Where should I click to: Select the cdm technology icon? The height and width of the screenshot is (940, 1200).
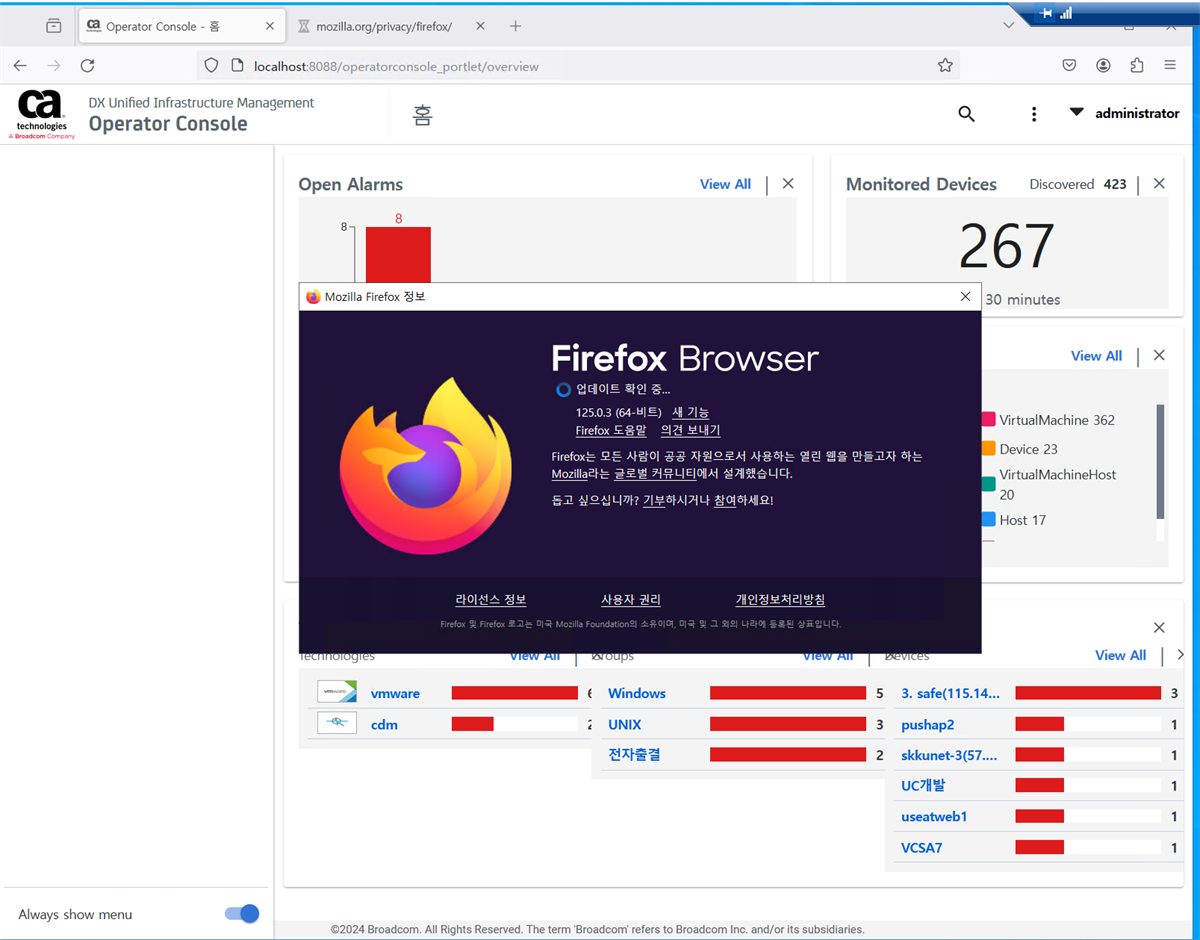point(337,722)
